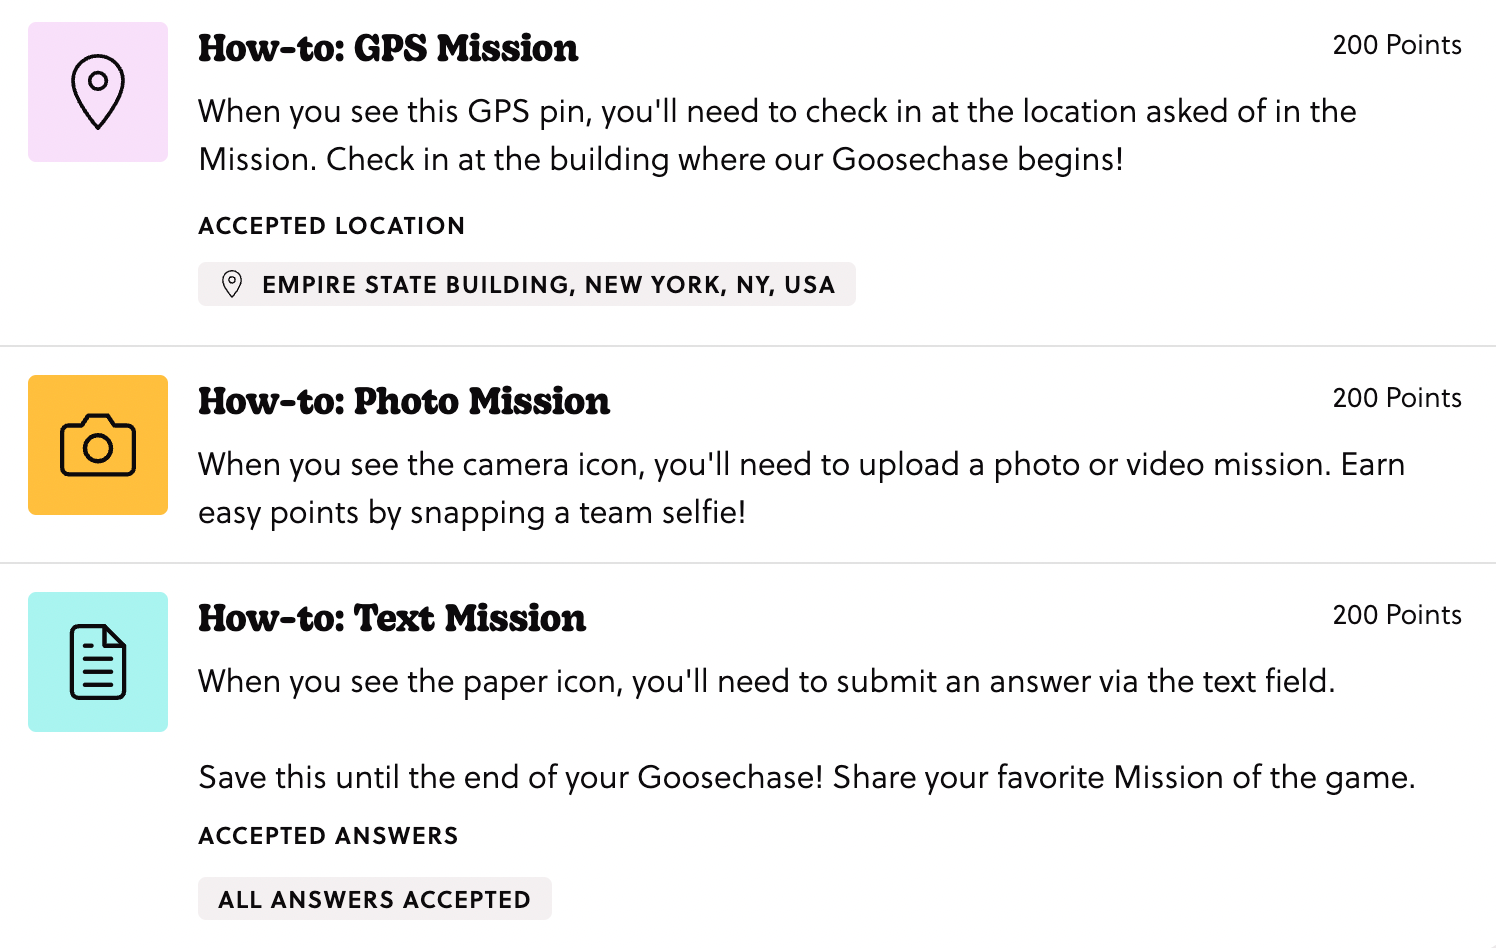Click the small pin icon in the location chip
The height and width of the screenshot is (948, 1496).
tap(232, 284)
